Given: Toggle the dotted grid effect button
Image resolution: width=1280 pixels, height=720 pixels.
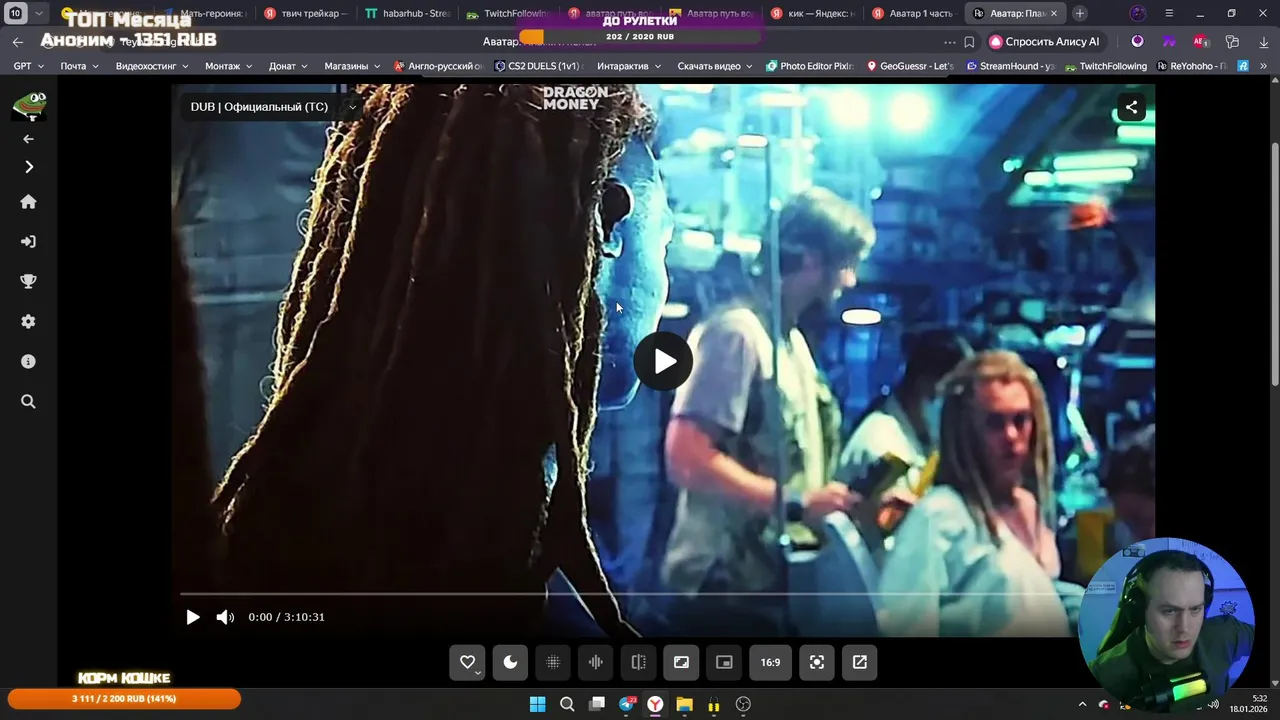Looking at the screenshot, I should [x=553, y=662].
